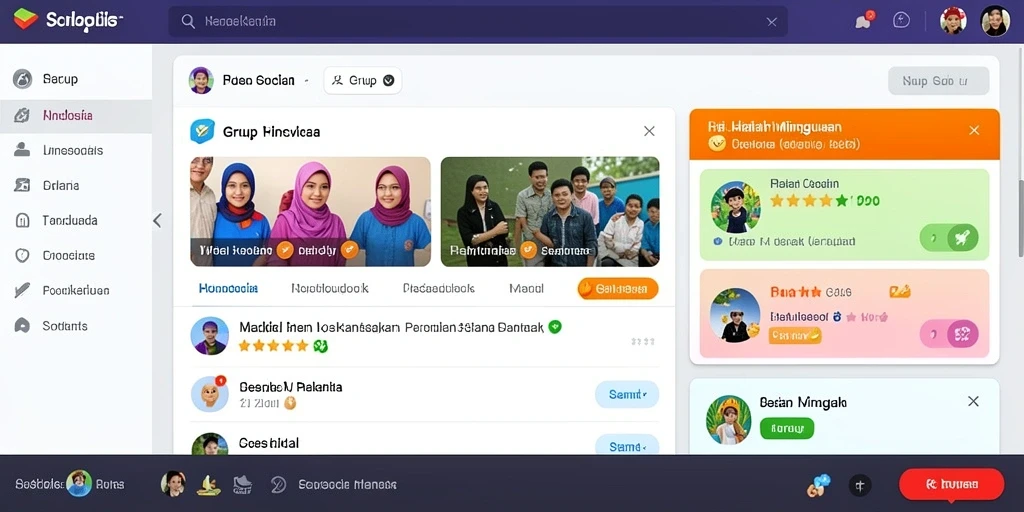Click the dark round plus icon in bottom bar
The image size is (1024, 512).
[x=860, y=485]
